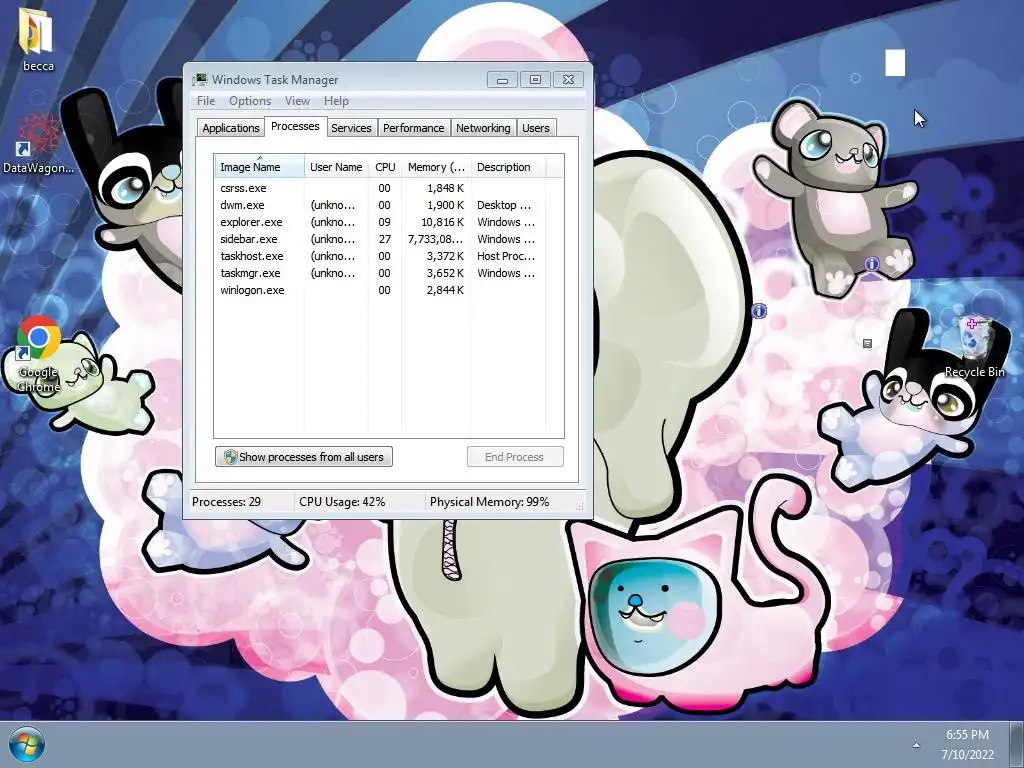1024x768 pixels.
Task: Minimize the Windows Task Manager window
Action: [x=502, y=80]
